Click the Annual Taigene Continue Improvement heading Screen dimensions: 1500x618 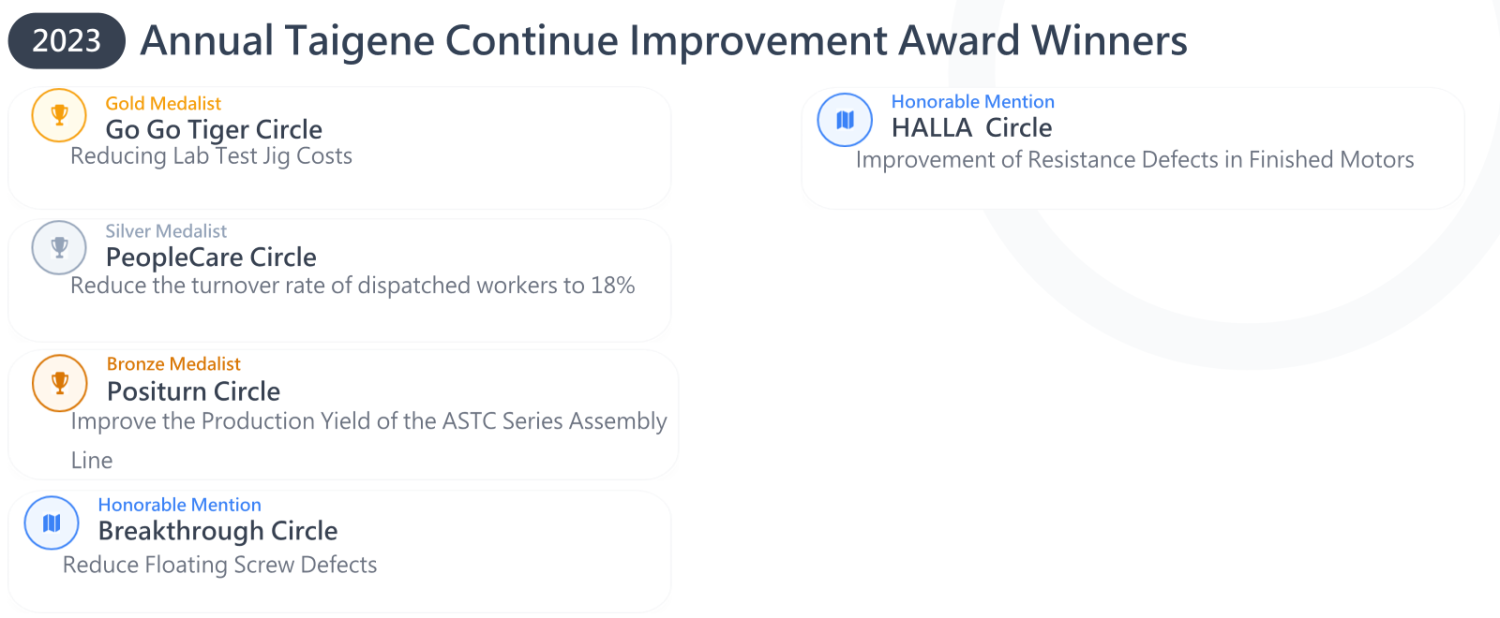point(663,41)
